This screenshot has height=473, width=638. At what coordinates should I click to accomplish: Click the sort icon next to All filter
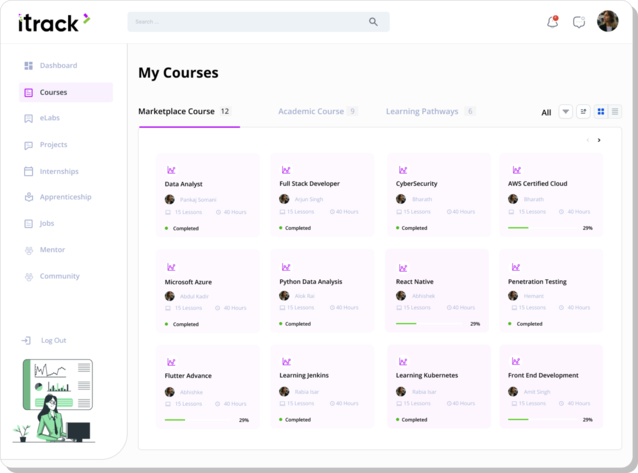[583, 112]
